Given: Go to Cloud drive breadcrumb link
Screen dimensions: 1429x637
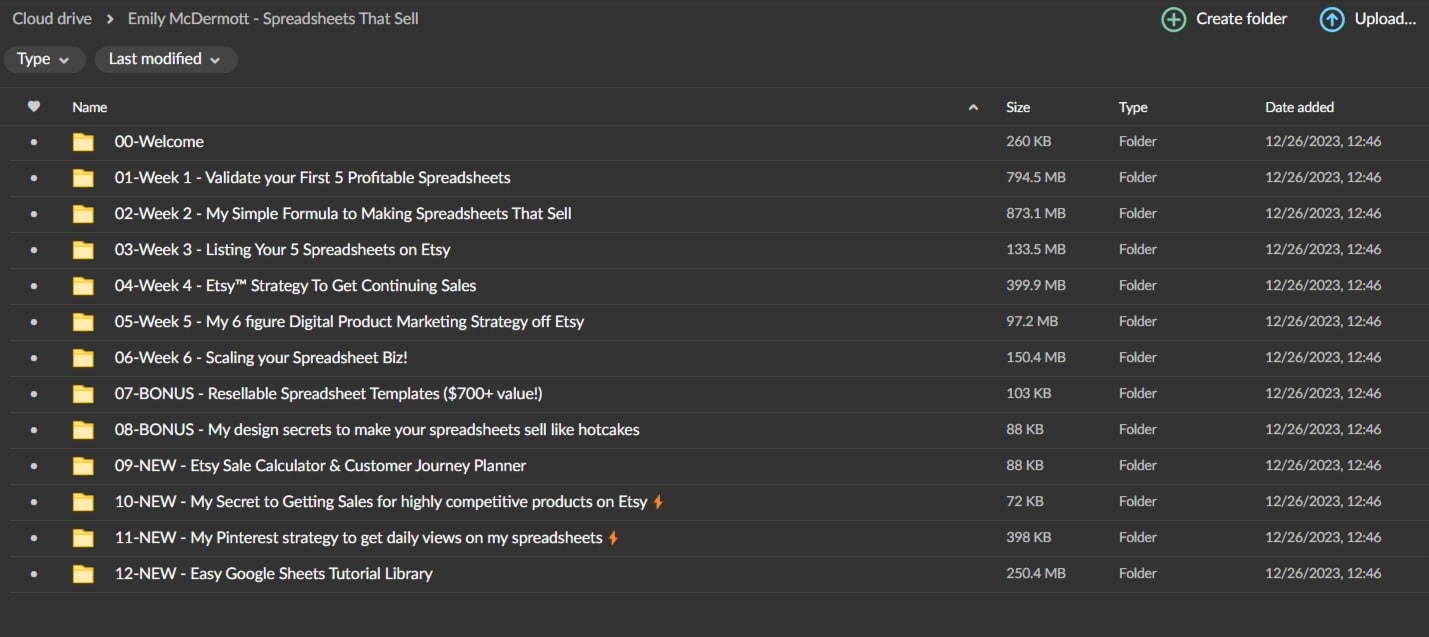Looking at the screenshot, I should (x=52, y=19).
